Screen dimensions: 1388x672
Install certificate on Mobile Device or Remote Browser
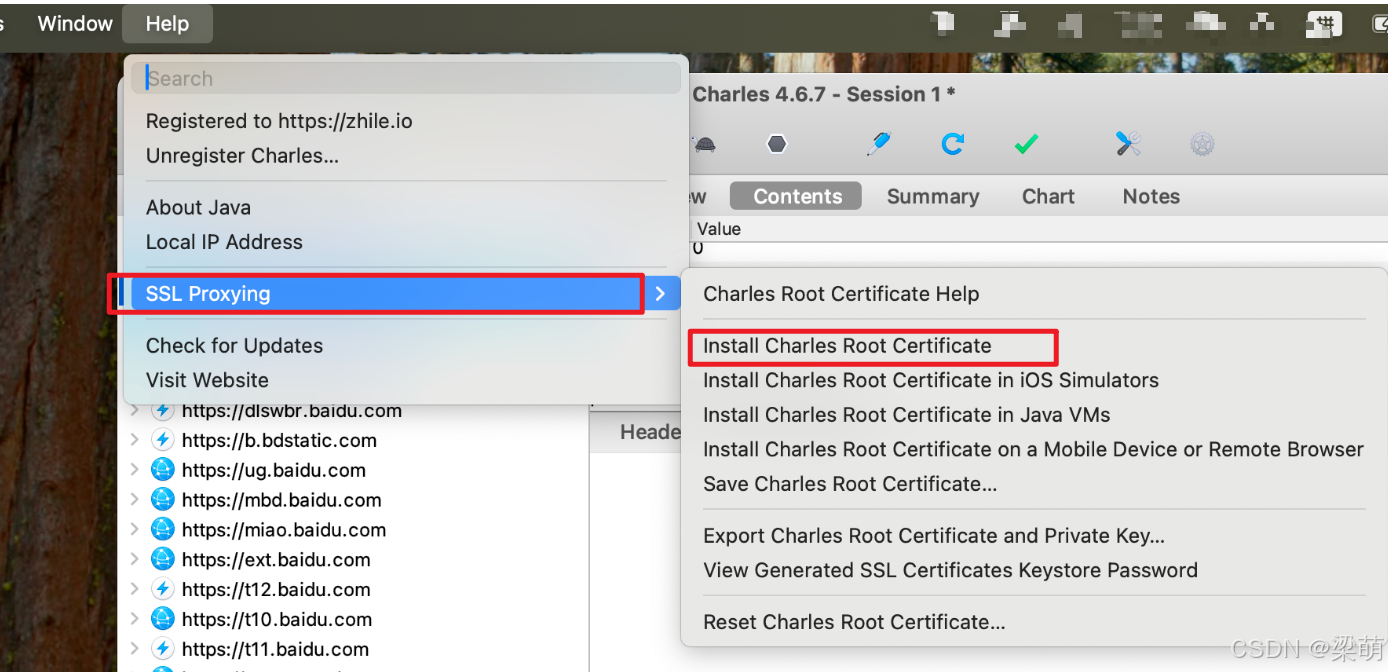[x=1033, y=449]
